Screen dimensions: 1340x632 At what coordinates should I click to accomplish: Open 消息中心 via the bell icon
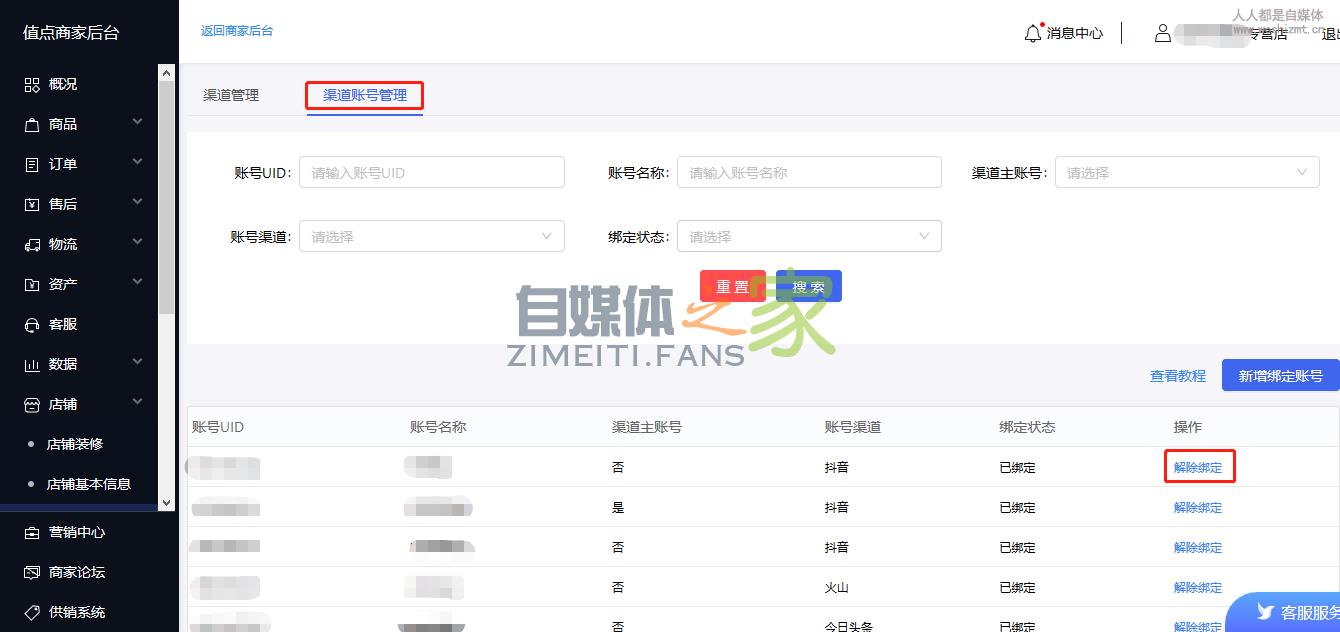click(x=1033, y=33)
